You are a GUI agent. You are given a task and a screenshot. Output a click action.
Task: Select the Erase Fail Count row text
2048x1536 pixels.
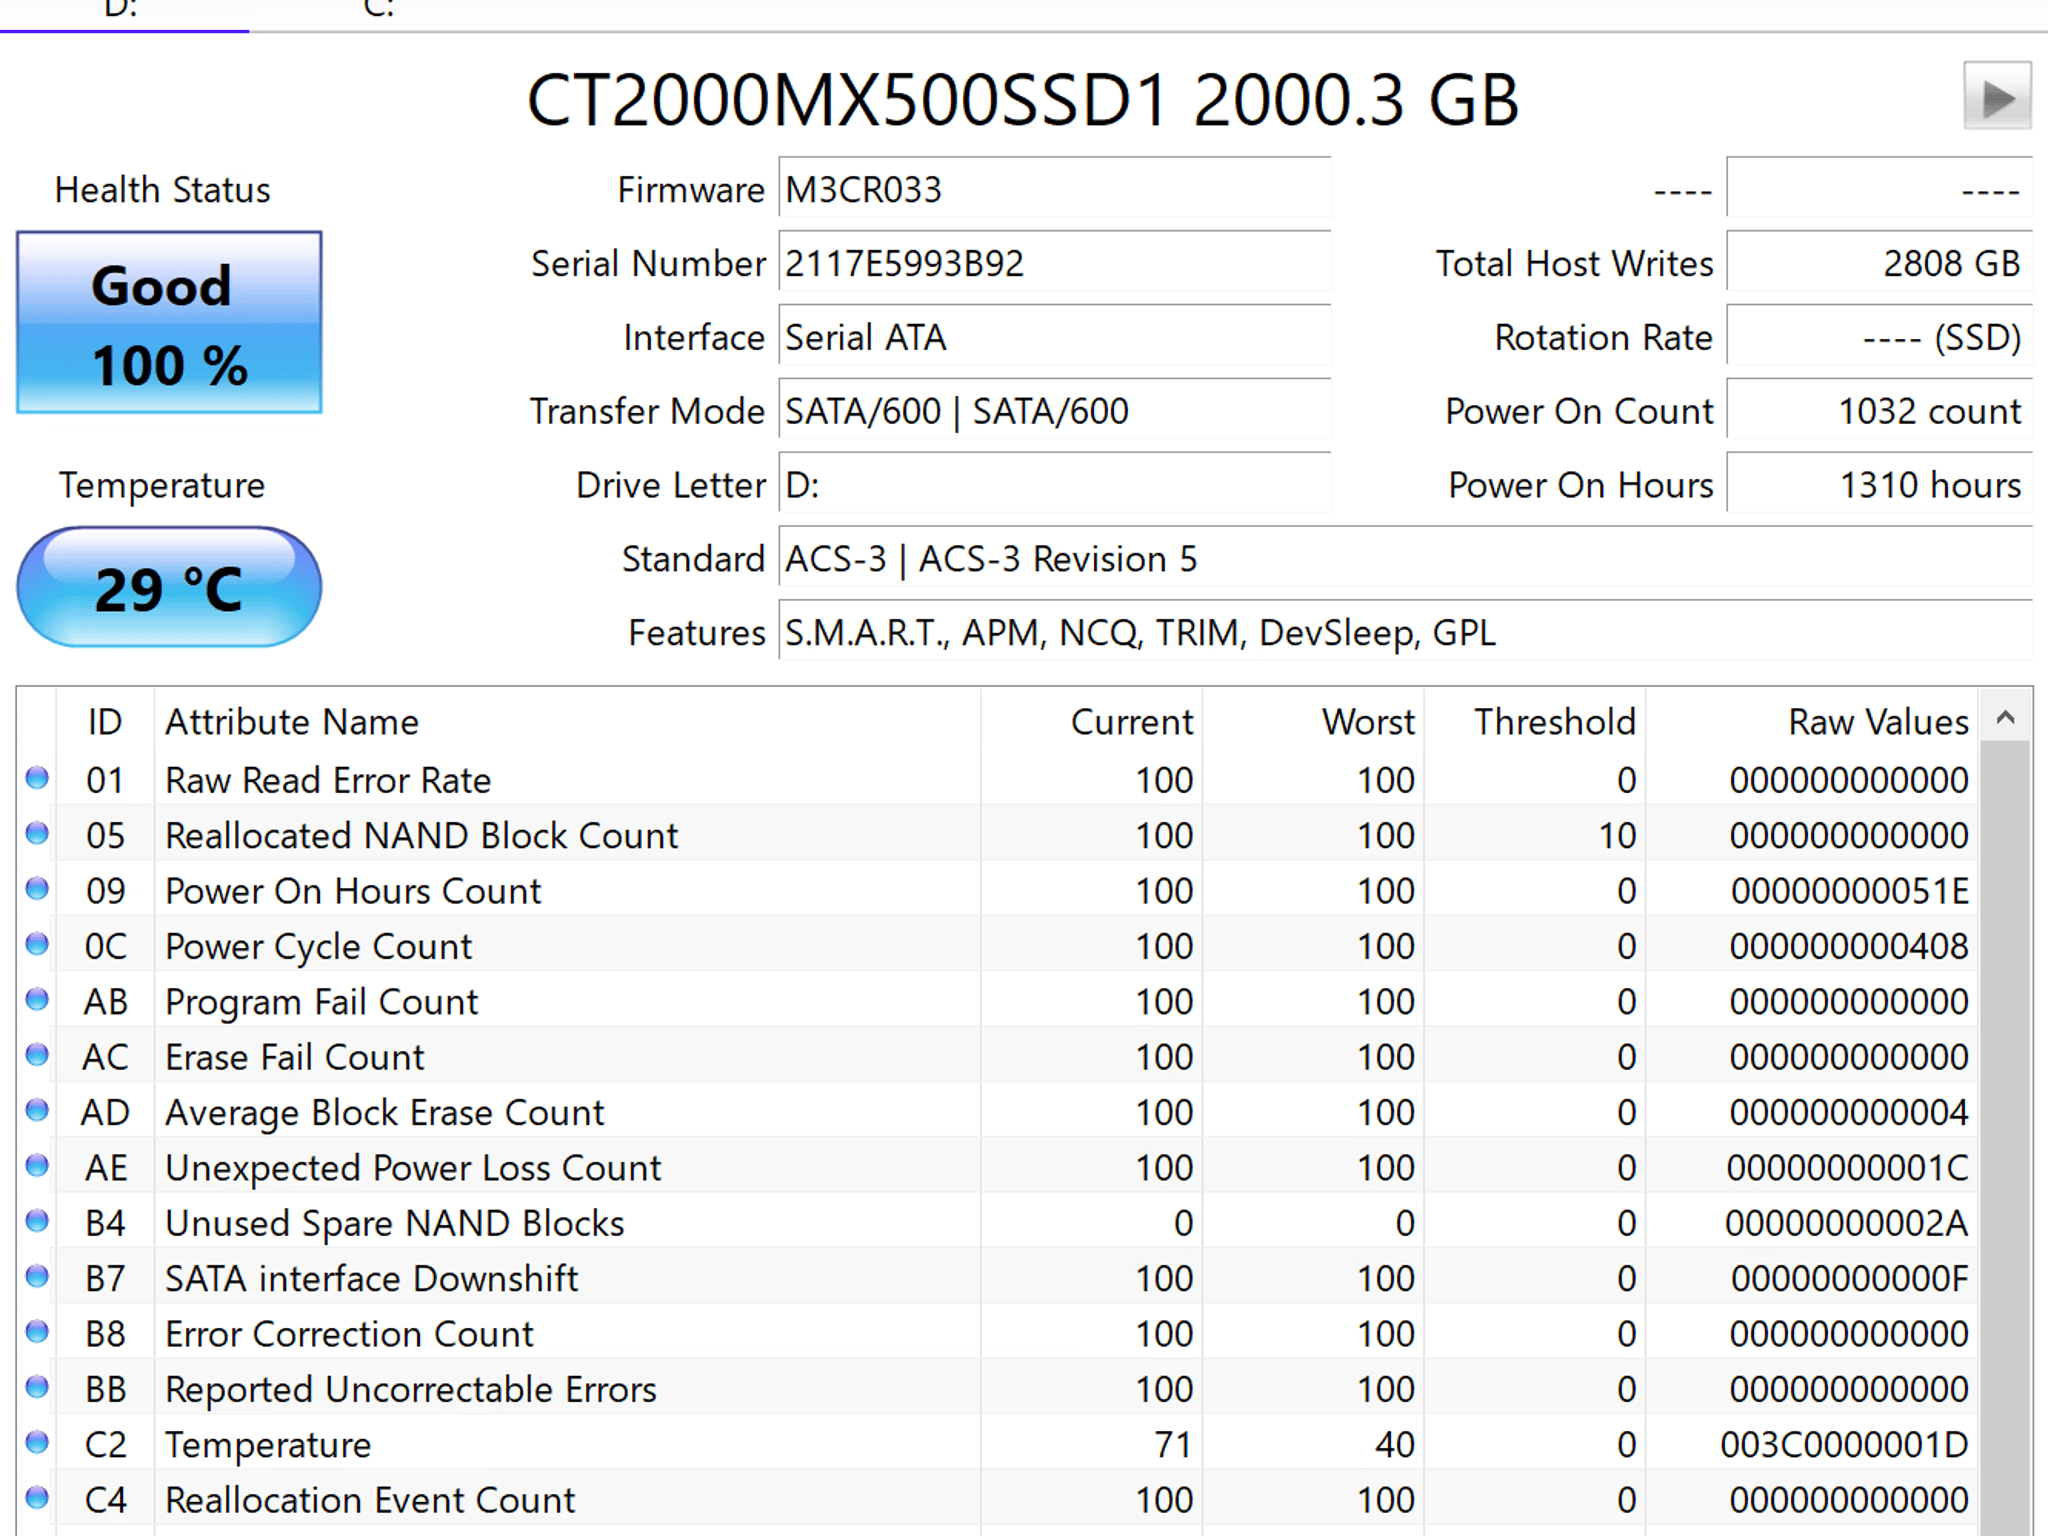294,1057
